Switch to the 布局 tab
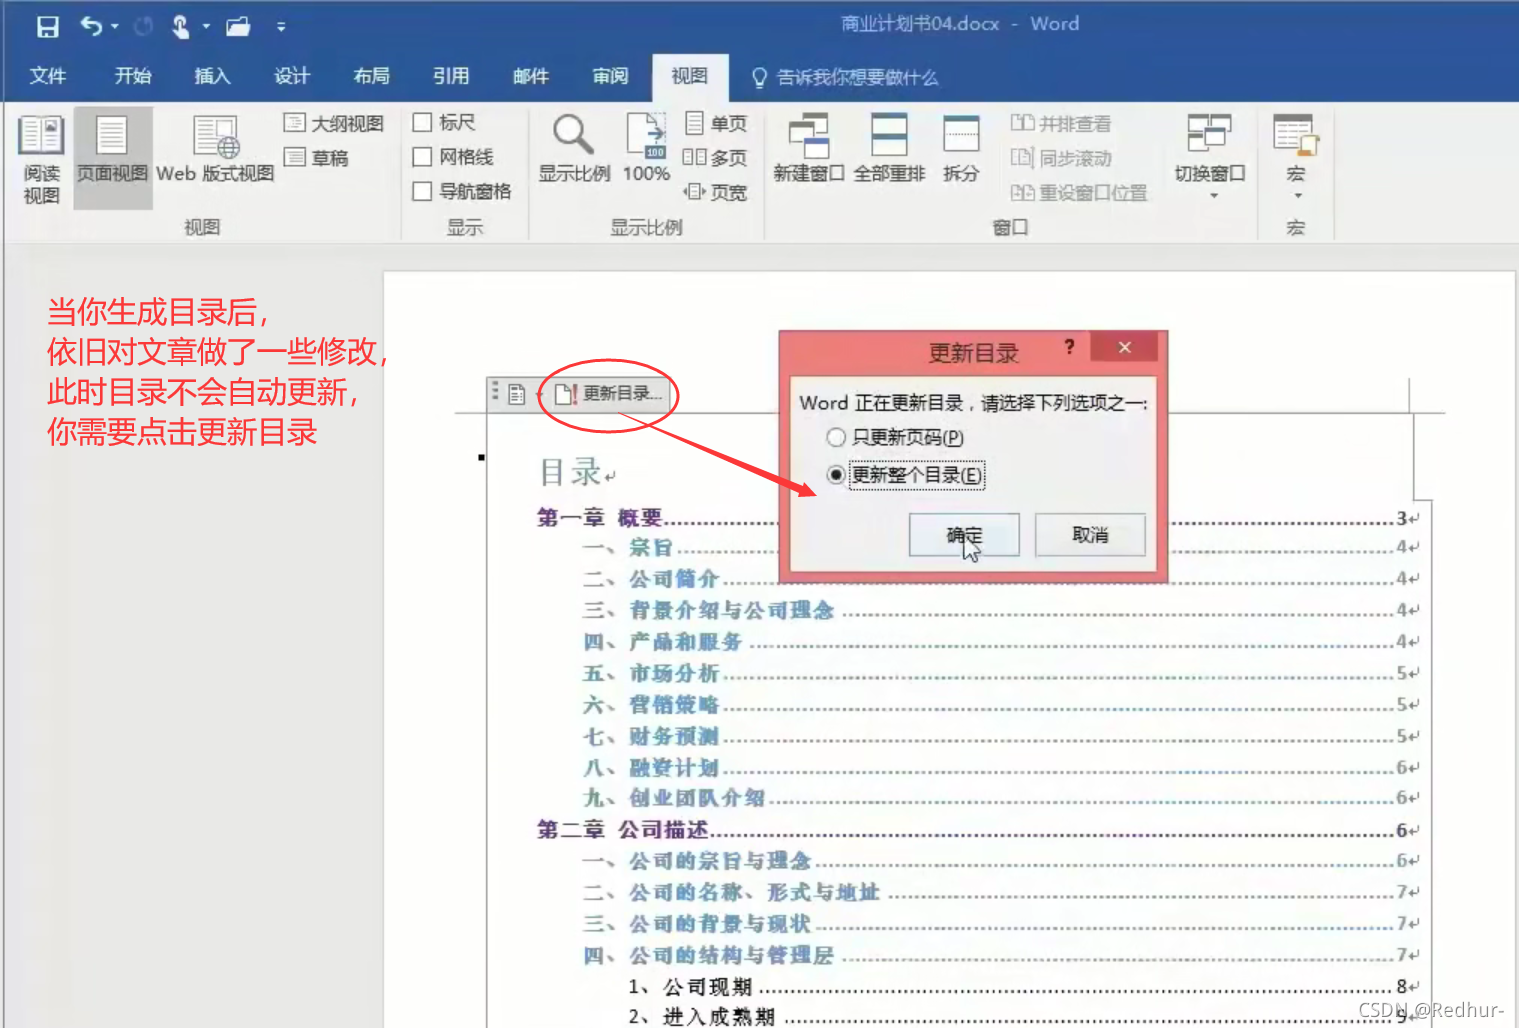The image size is (1519, 1028). (x=371, y=76)
